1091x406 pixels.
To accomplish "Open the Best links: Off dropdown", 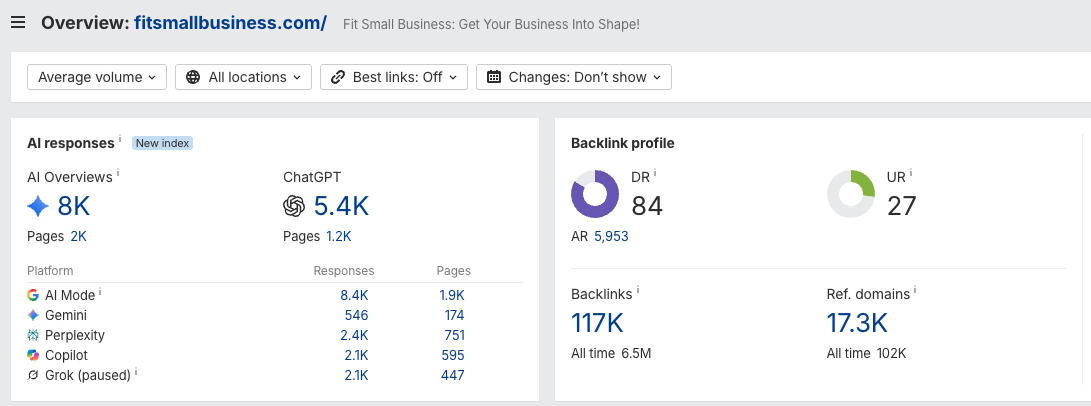I will pyautogui.click(x=394, y=77).
